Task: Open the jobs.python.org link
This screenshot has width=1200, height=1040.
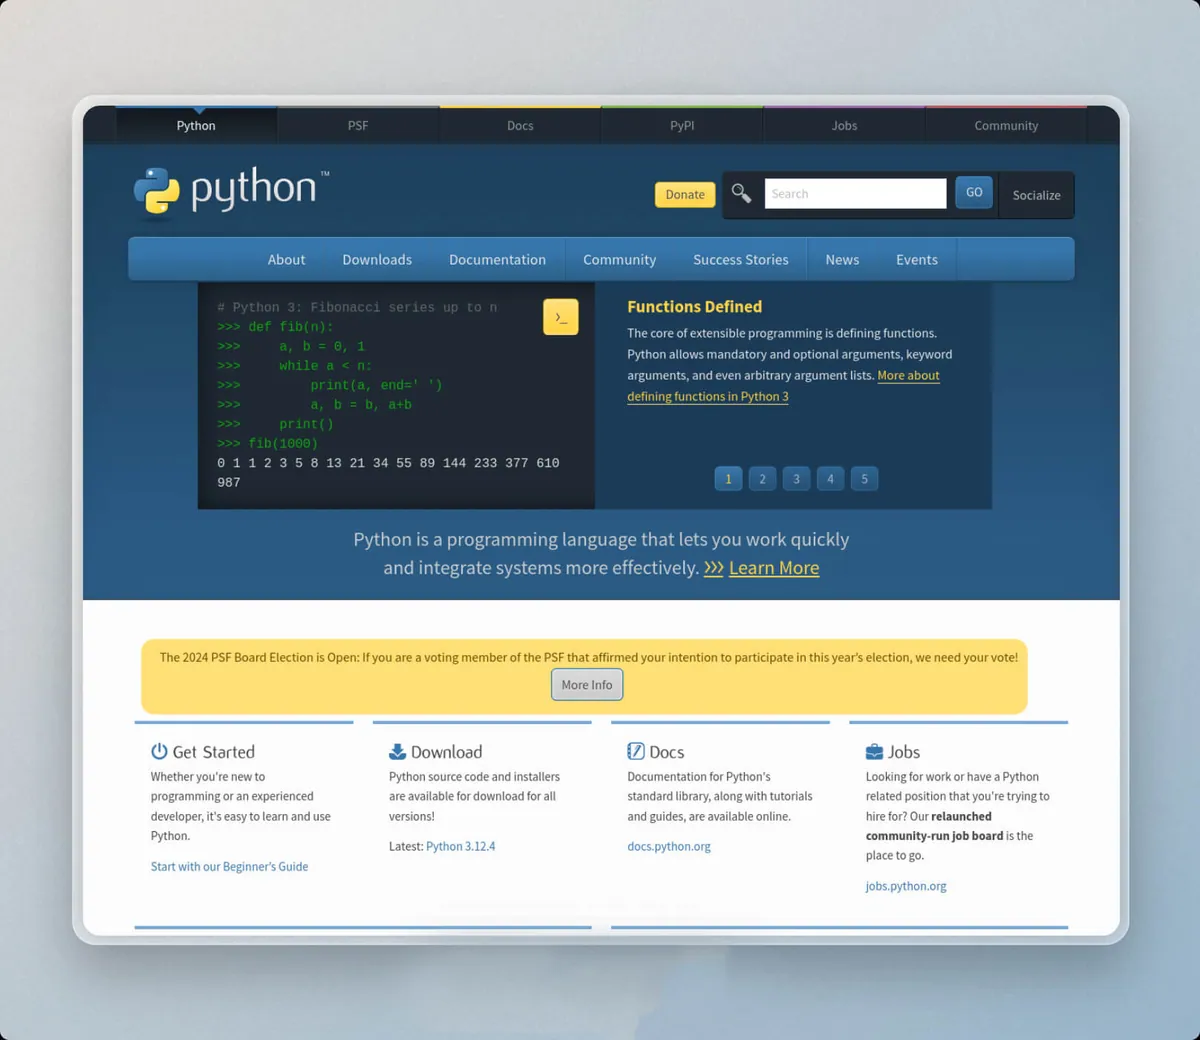Action: click(906, 886)
